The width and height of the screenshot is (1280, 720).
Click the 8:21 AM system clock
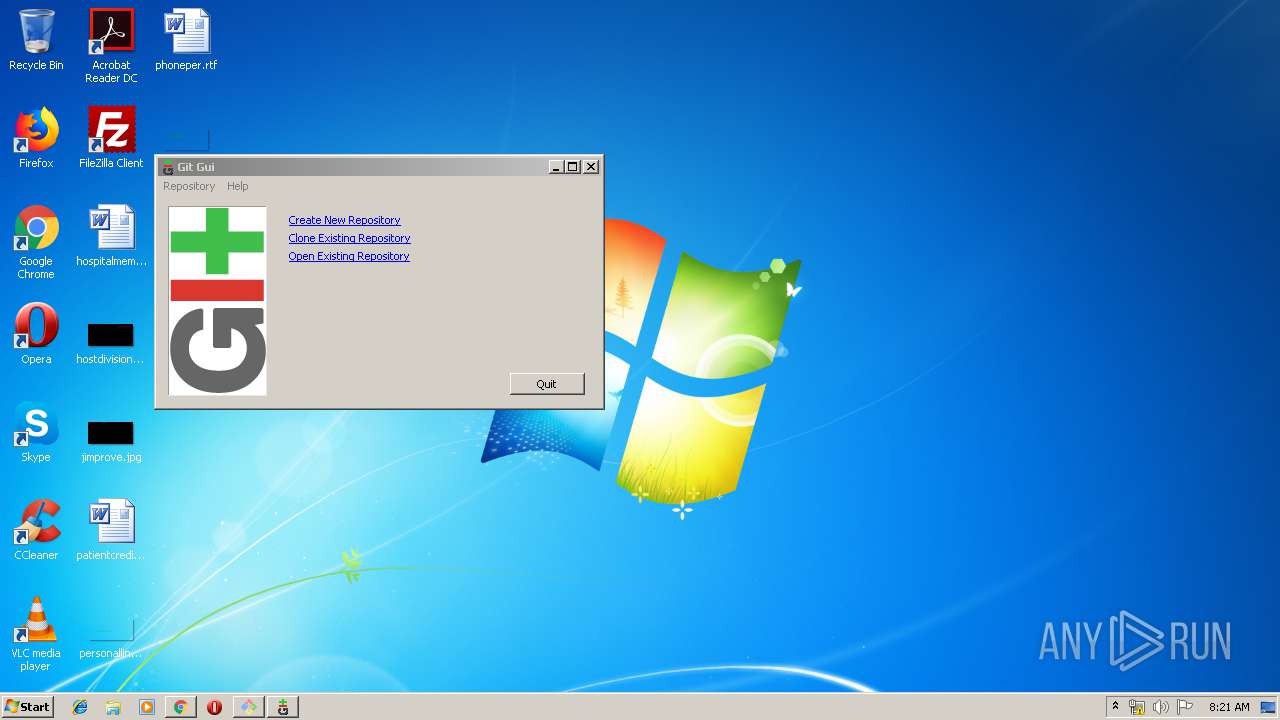[x=1229, y=707]
